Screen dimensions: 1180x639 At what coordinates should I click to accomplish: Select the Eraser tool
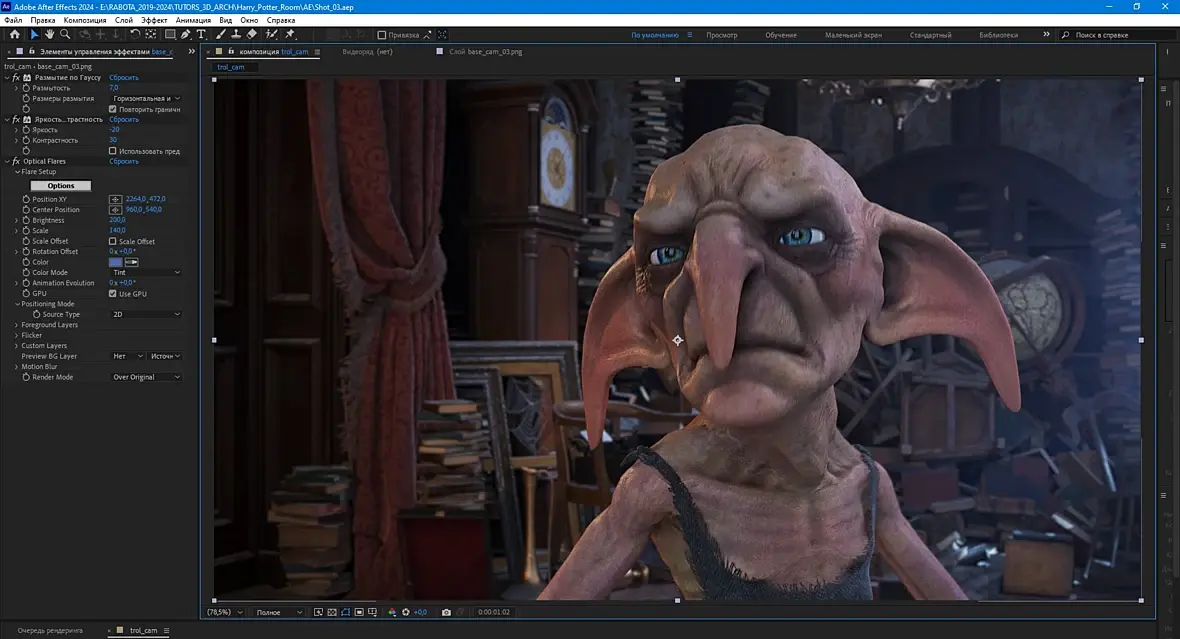[x=251, y=34]
